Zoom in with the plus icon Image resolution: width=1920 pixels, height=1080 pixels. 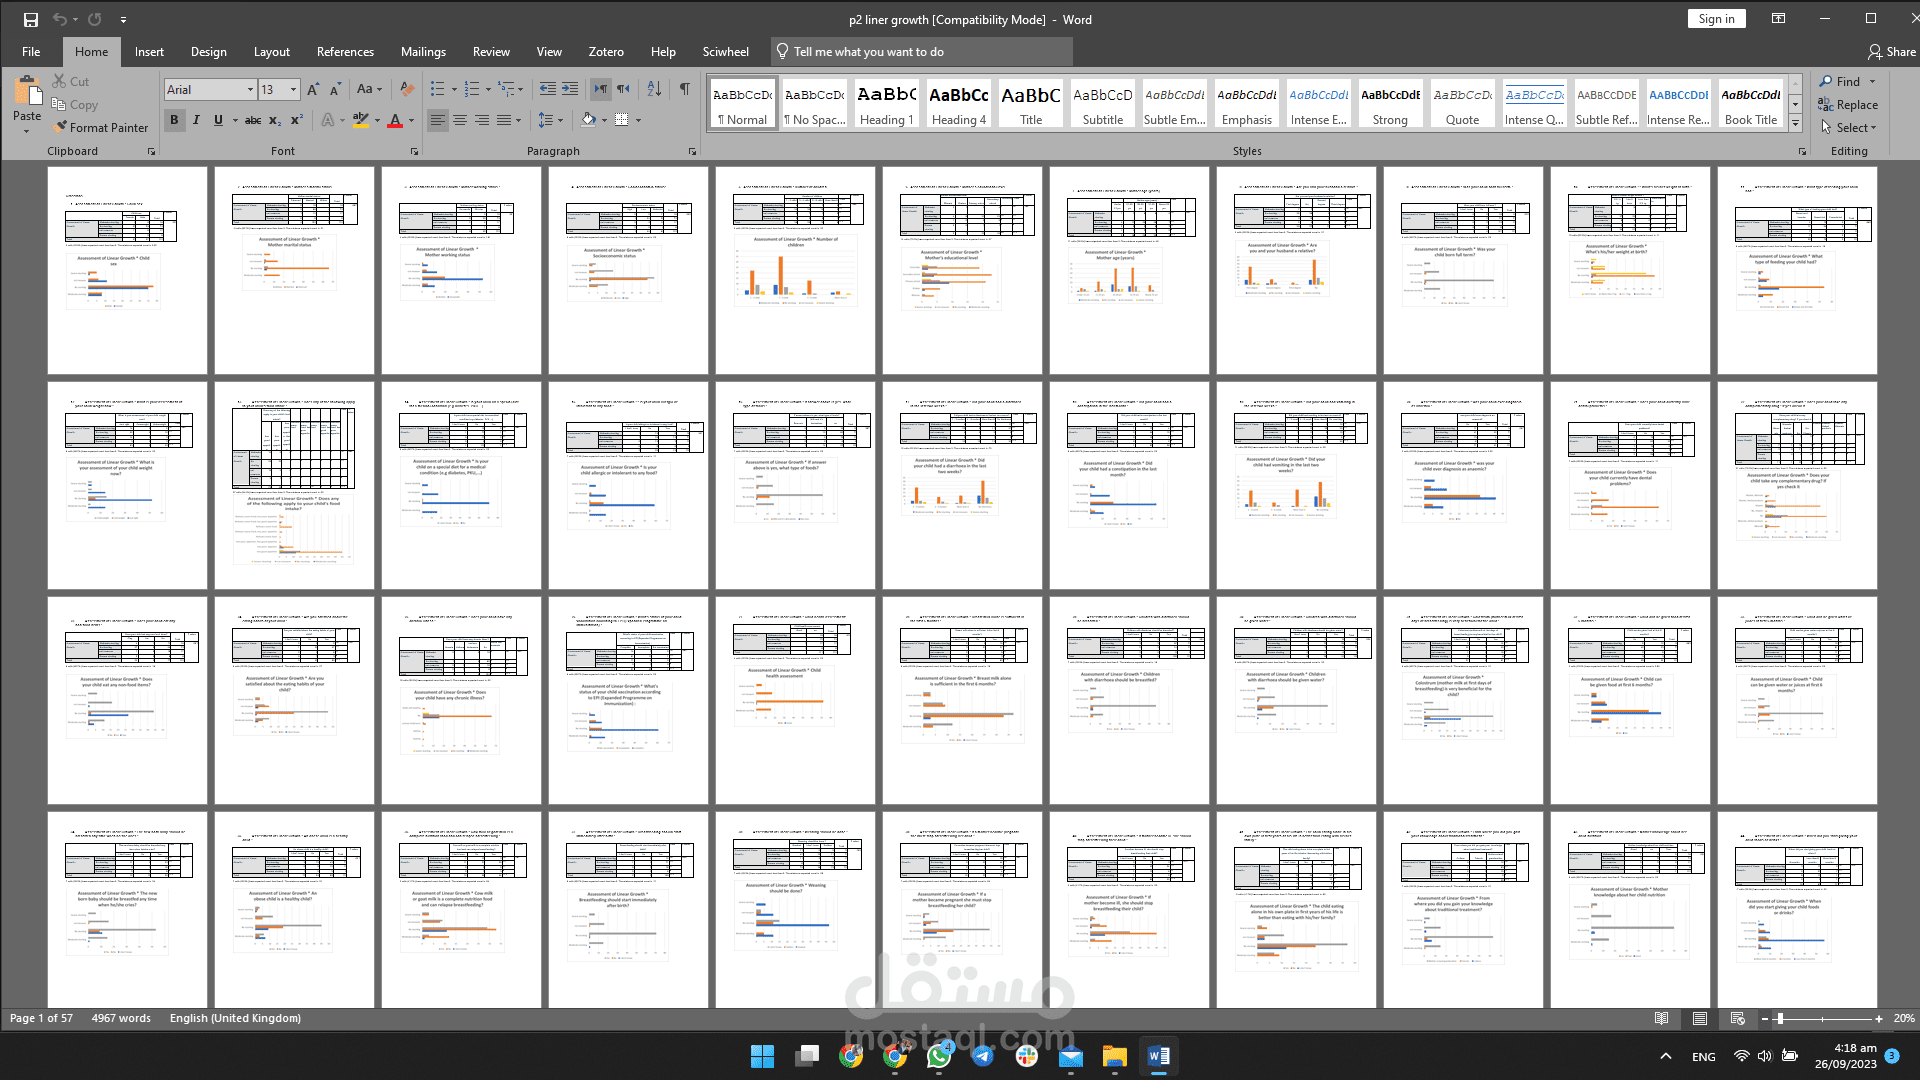tap(1879, 1018)
